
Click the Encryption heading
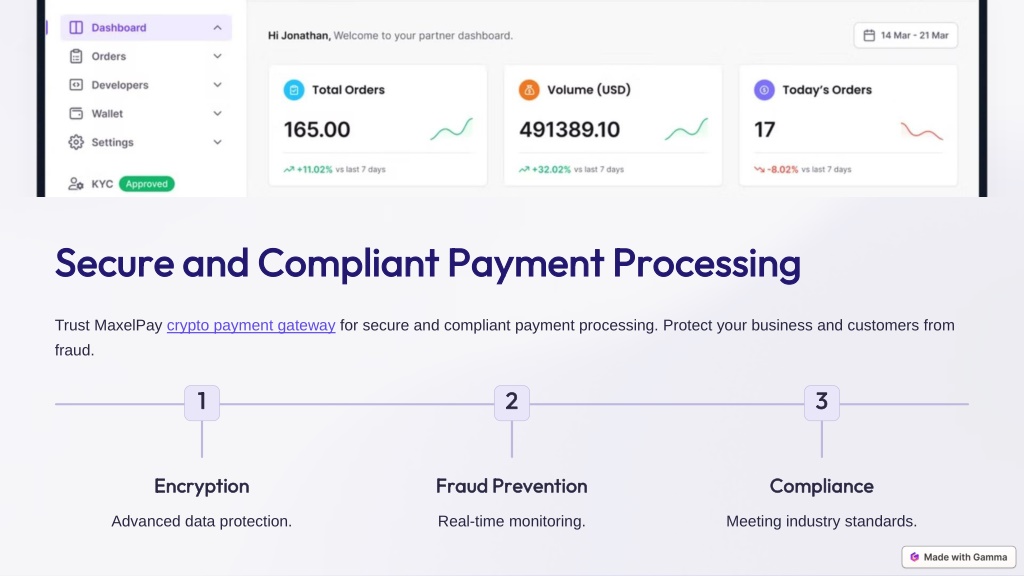(202, 486)
